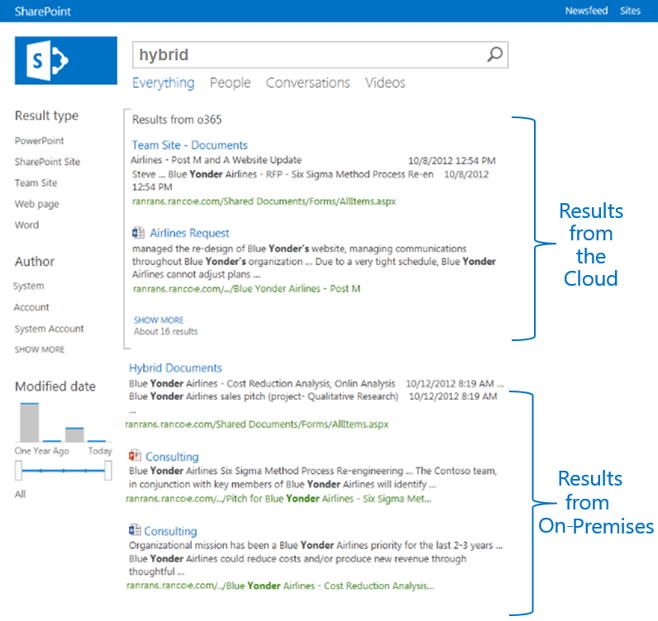This screenshot has width=658, height=621.
Task: Filter results by Team Site type
Action: tap(36, 183)
